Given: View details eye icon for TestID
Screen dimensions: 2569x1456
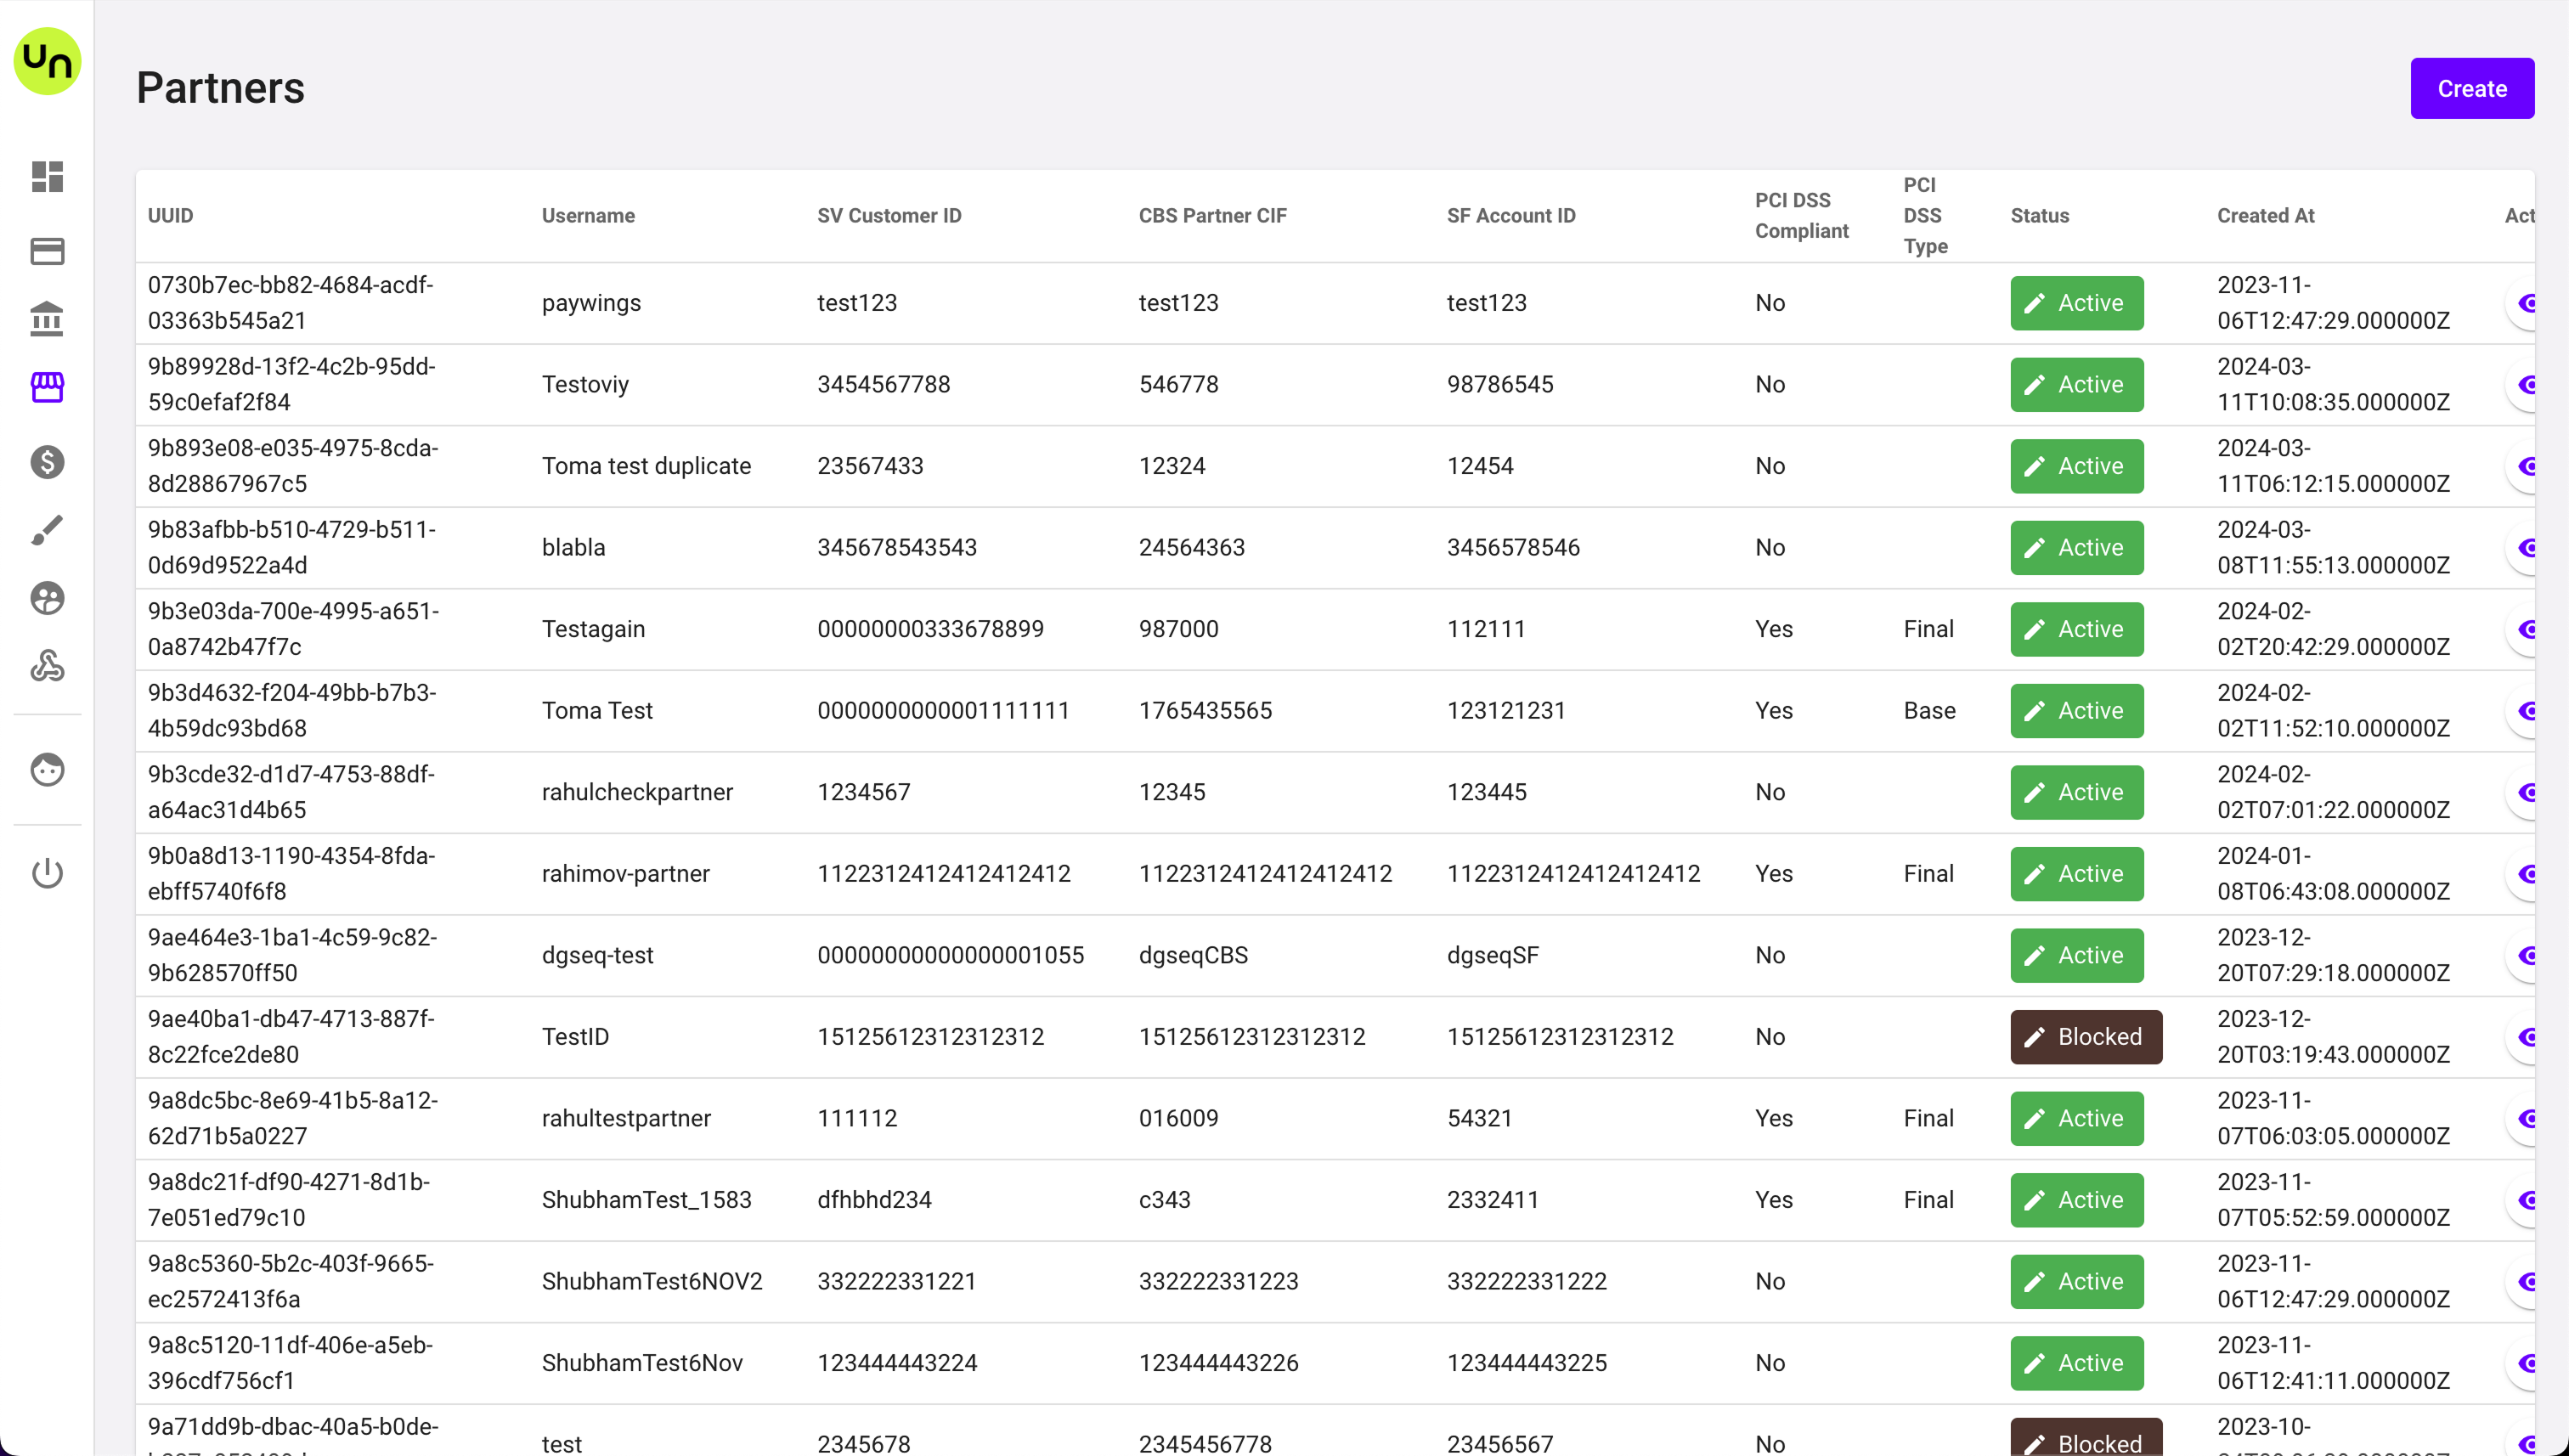Looking at the screenshot, I should click(x=2524, y=1037).
